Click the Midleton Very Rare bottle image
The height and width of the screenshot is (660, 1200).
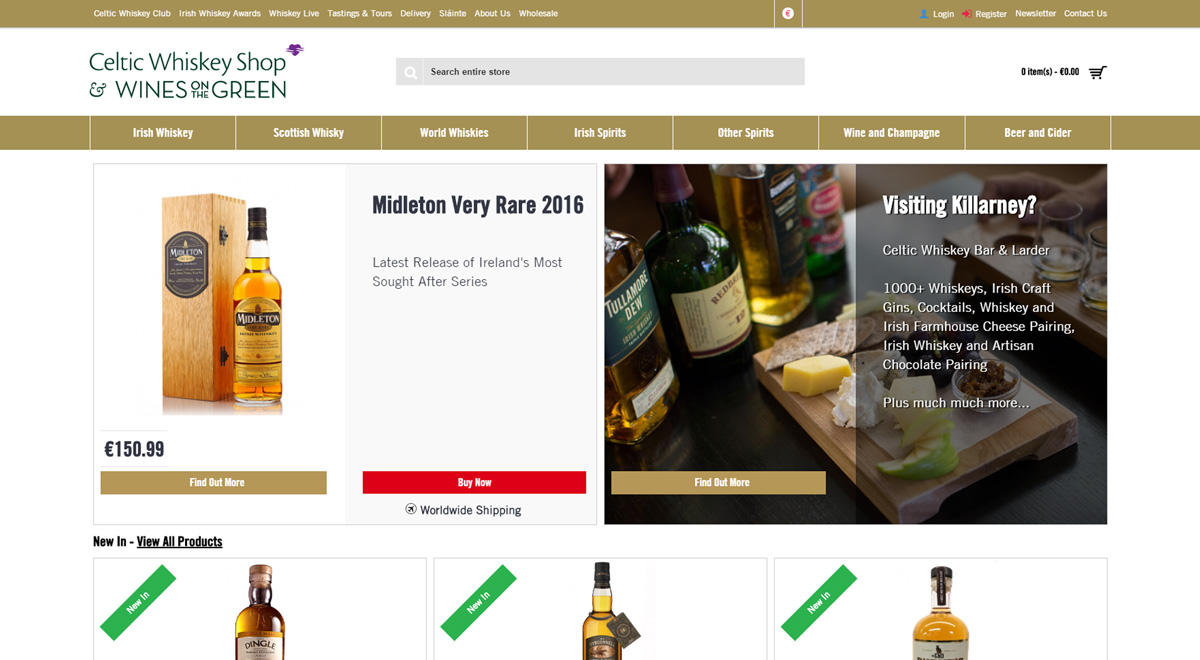(223, 303)
